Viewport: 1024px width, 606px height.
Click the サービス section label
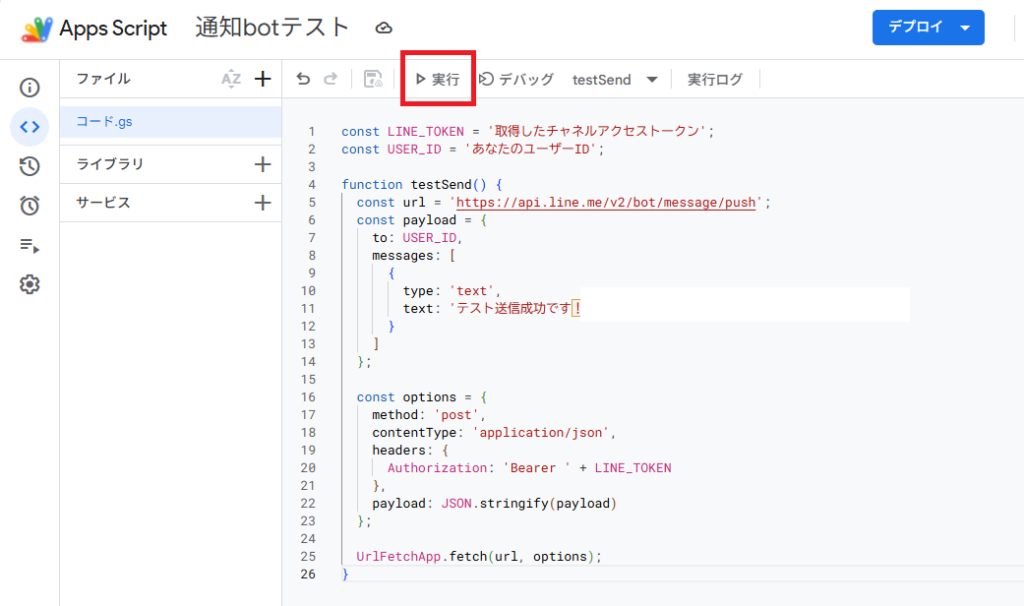(x=103, y=202)
